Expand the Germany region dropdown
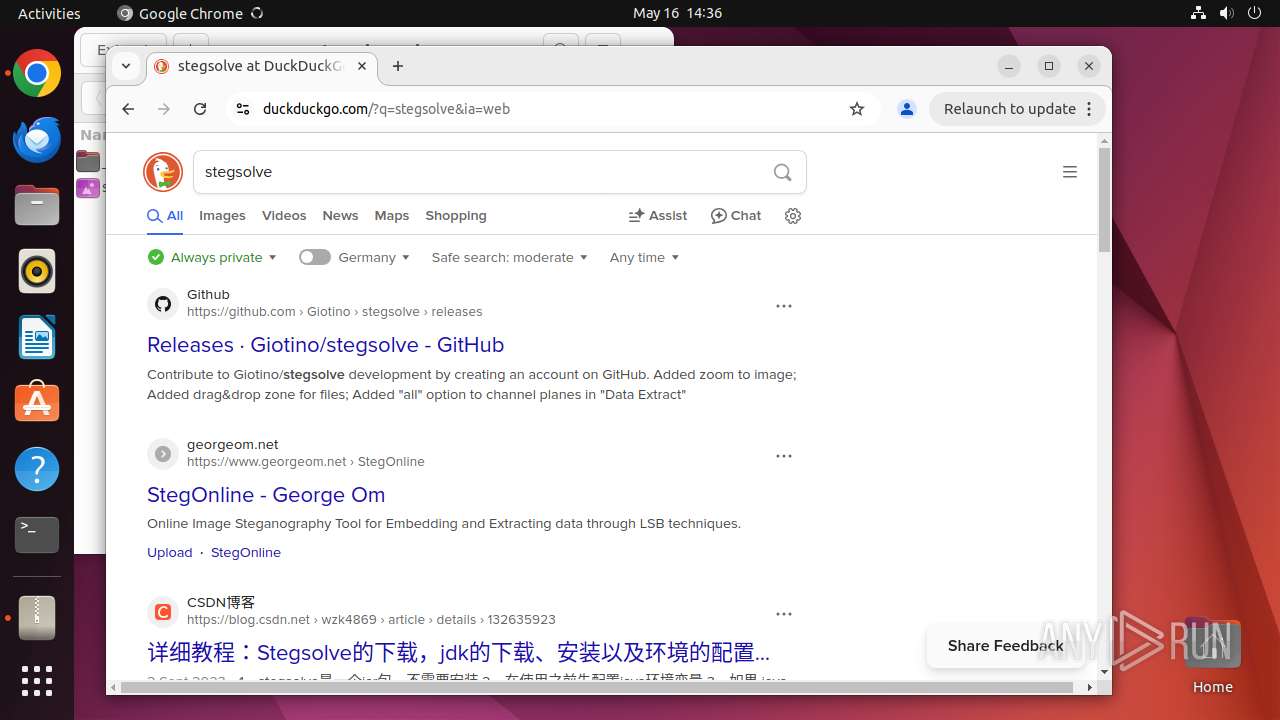This screenshot has height=720, width=1280. tap(375, 257)
